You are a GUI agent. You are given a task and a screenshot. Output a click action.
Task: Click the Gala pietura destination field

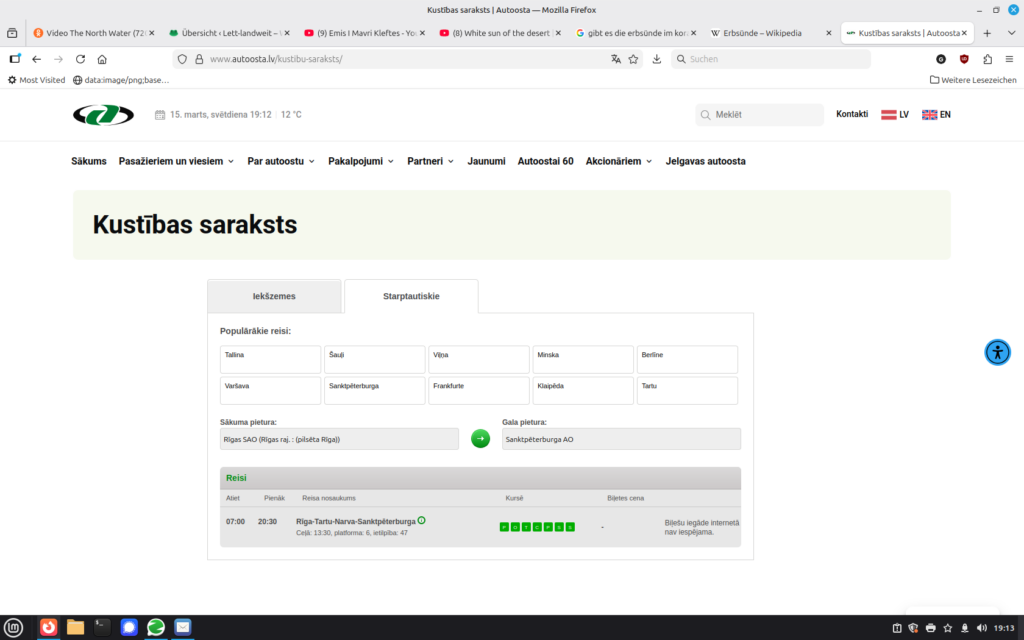pos(621,439)
